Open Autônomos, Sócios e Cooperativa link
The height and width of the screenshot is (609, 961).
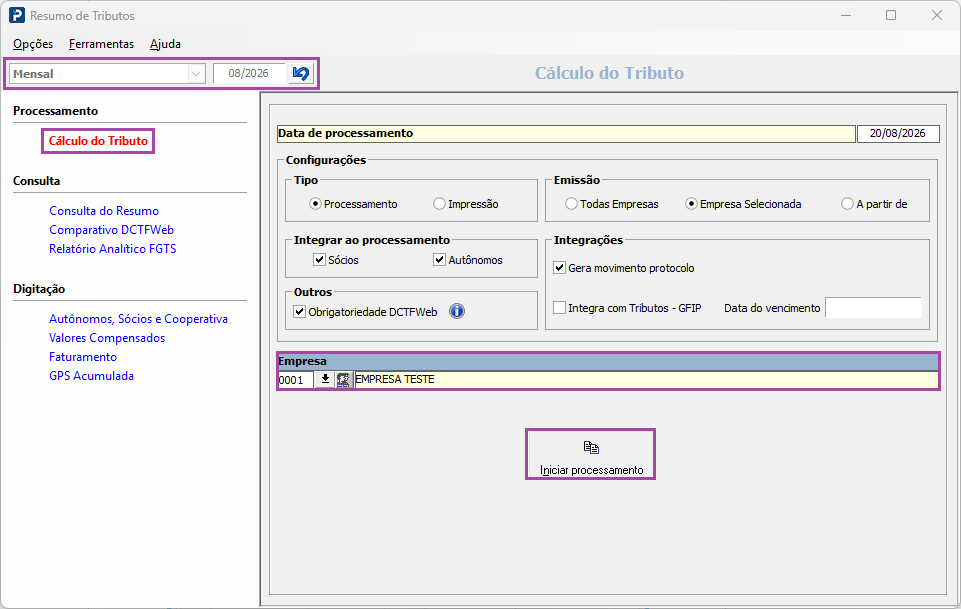(x=139, y=319)
